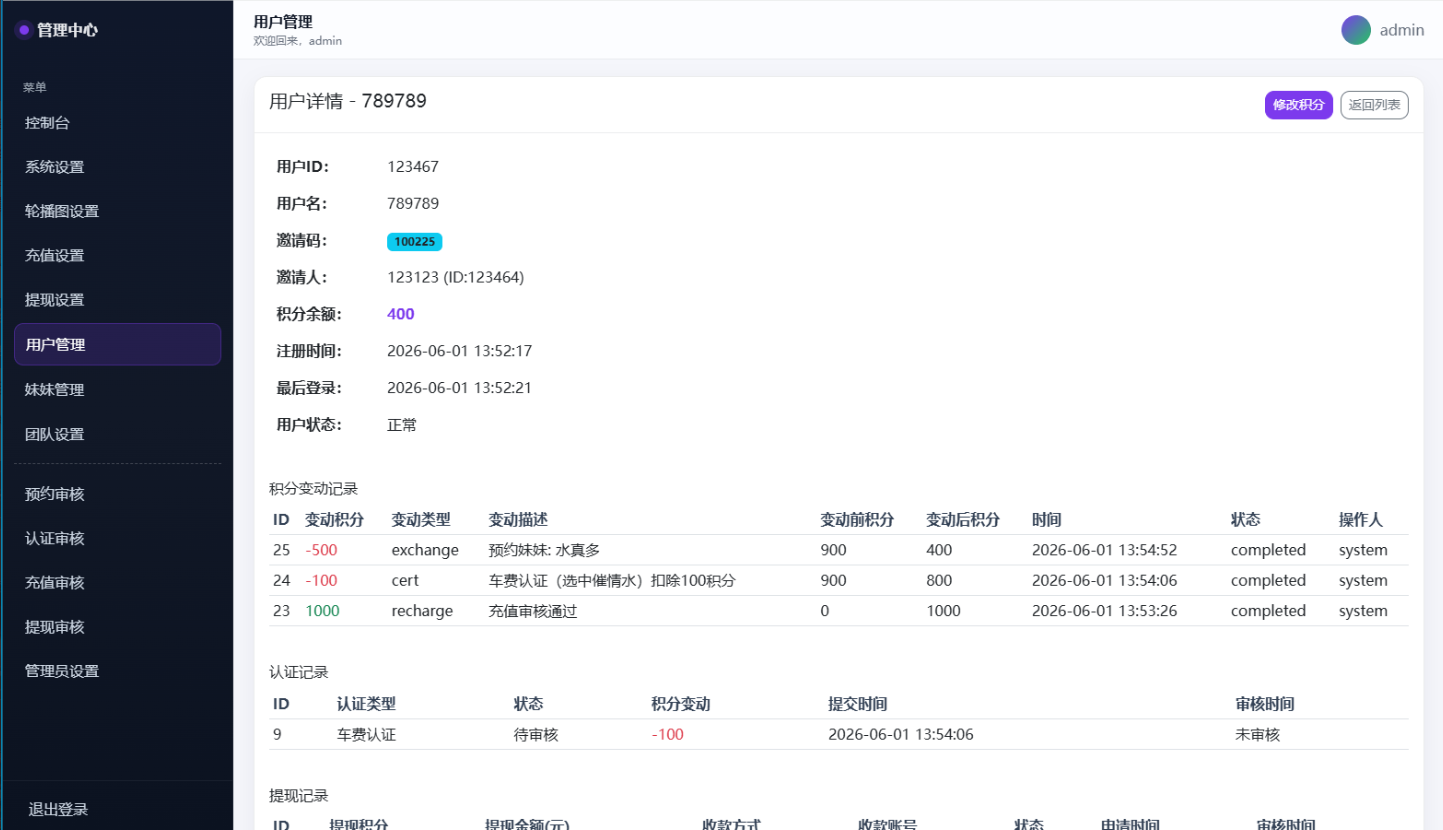Image resolution: width=1443 pixels, height=830 pixels.
Task: Open 控制台 in the sidebar
Action: click(x=117, y=123)
